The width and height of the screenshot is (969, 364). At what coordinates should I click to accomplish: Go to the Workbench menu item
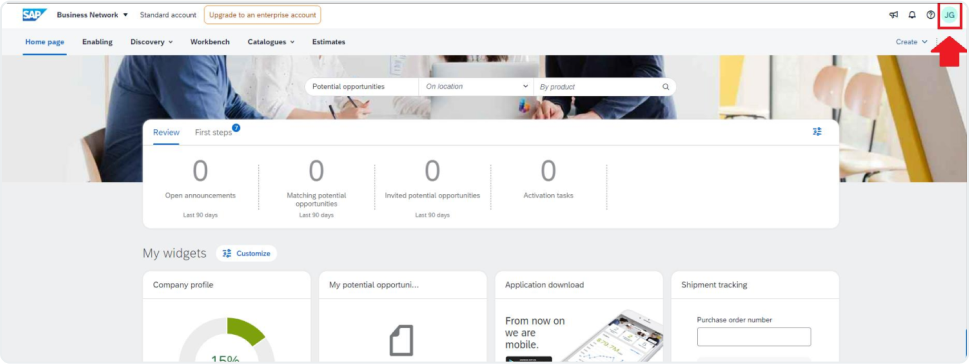[210, 42]
